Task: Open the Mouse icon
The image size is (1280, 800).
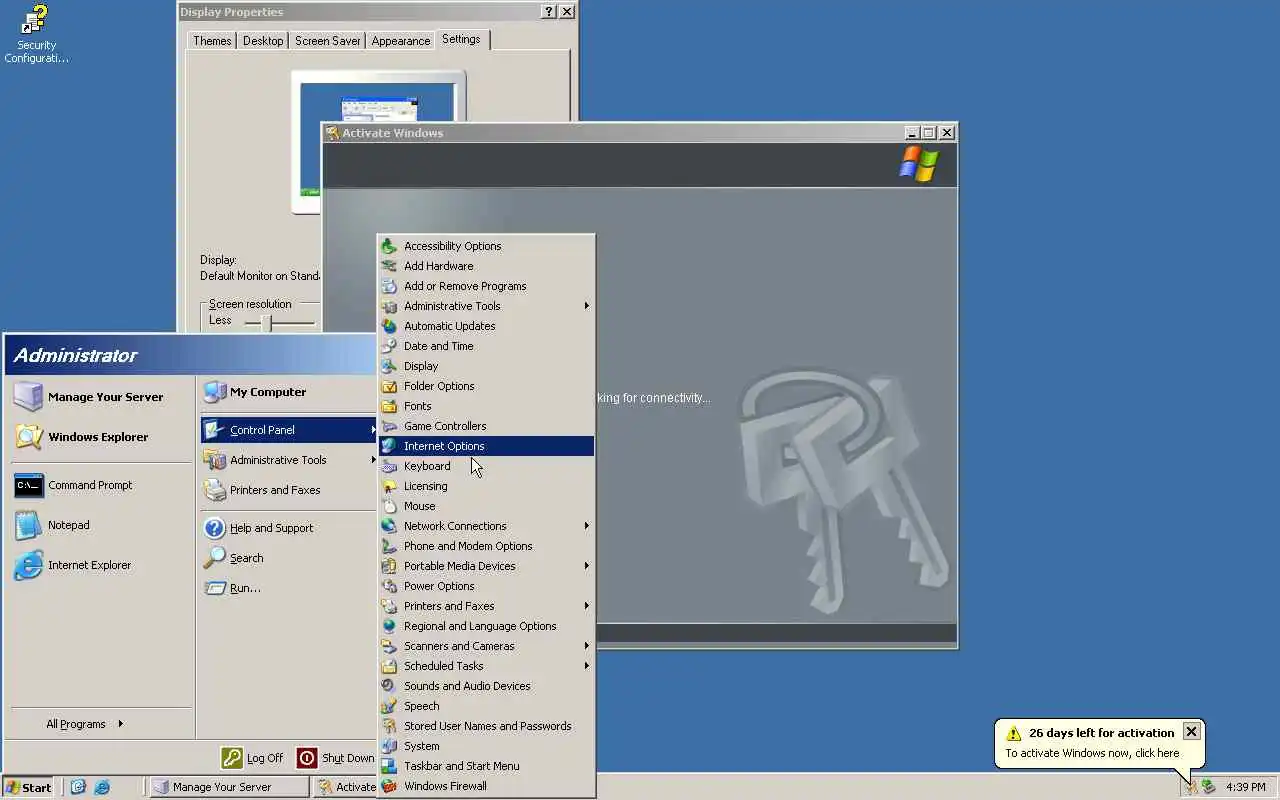Action: point(389,506)
